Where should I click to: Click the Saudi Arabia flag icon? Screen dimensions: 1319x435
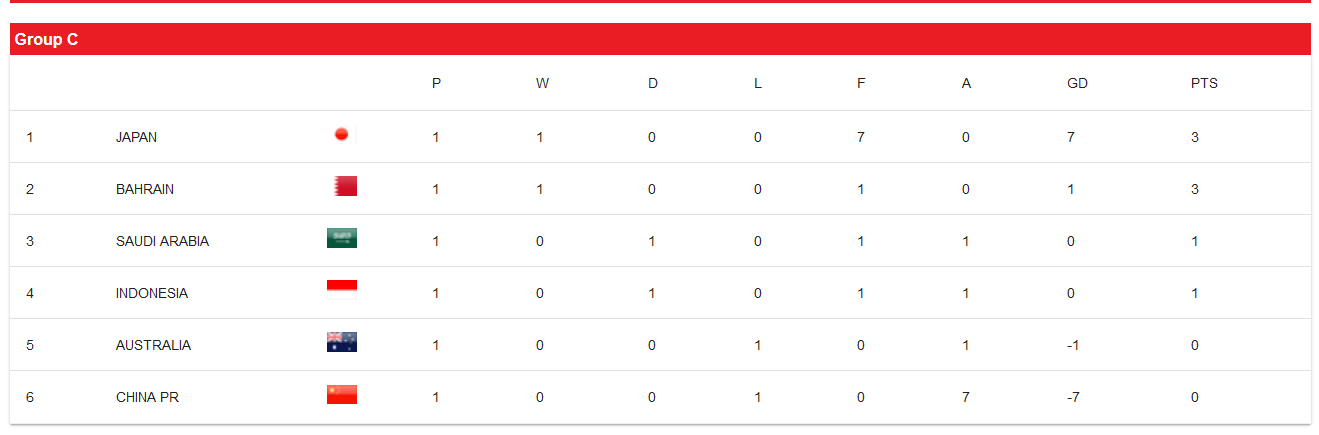point(342,239)
